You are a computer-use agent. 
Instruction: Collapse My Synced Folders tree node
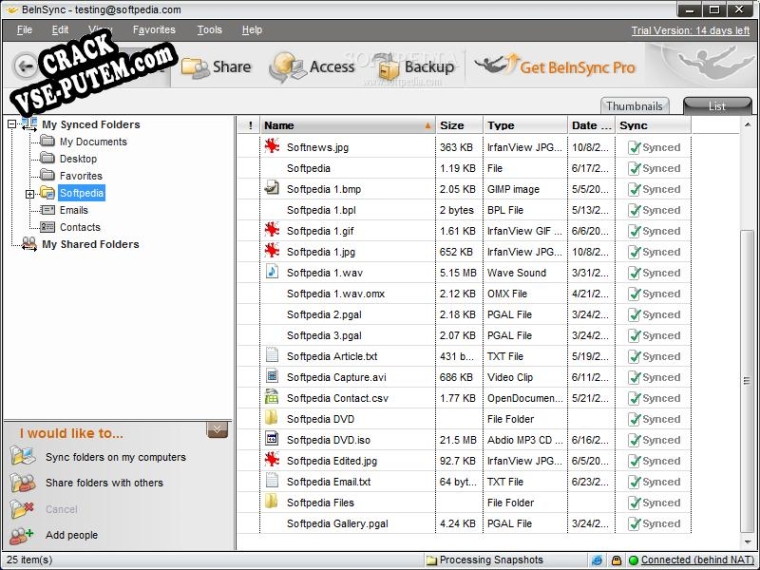pyautogui.click(x=12, y=125)
